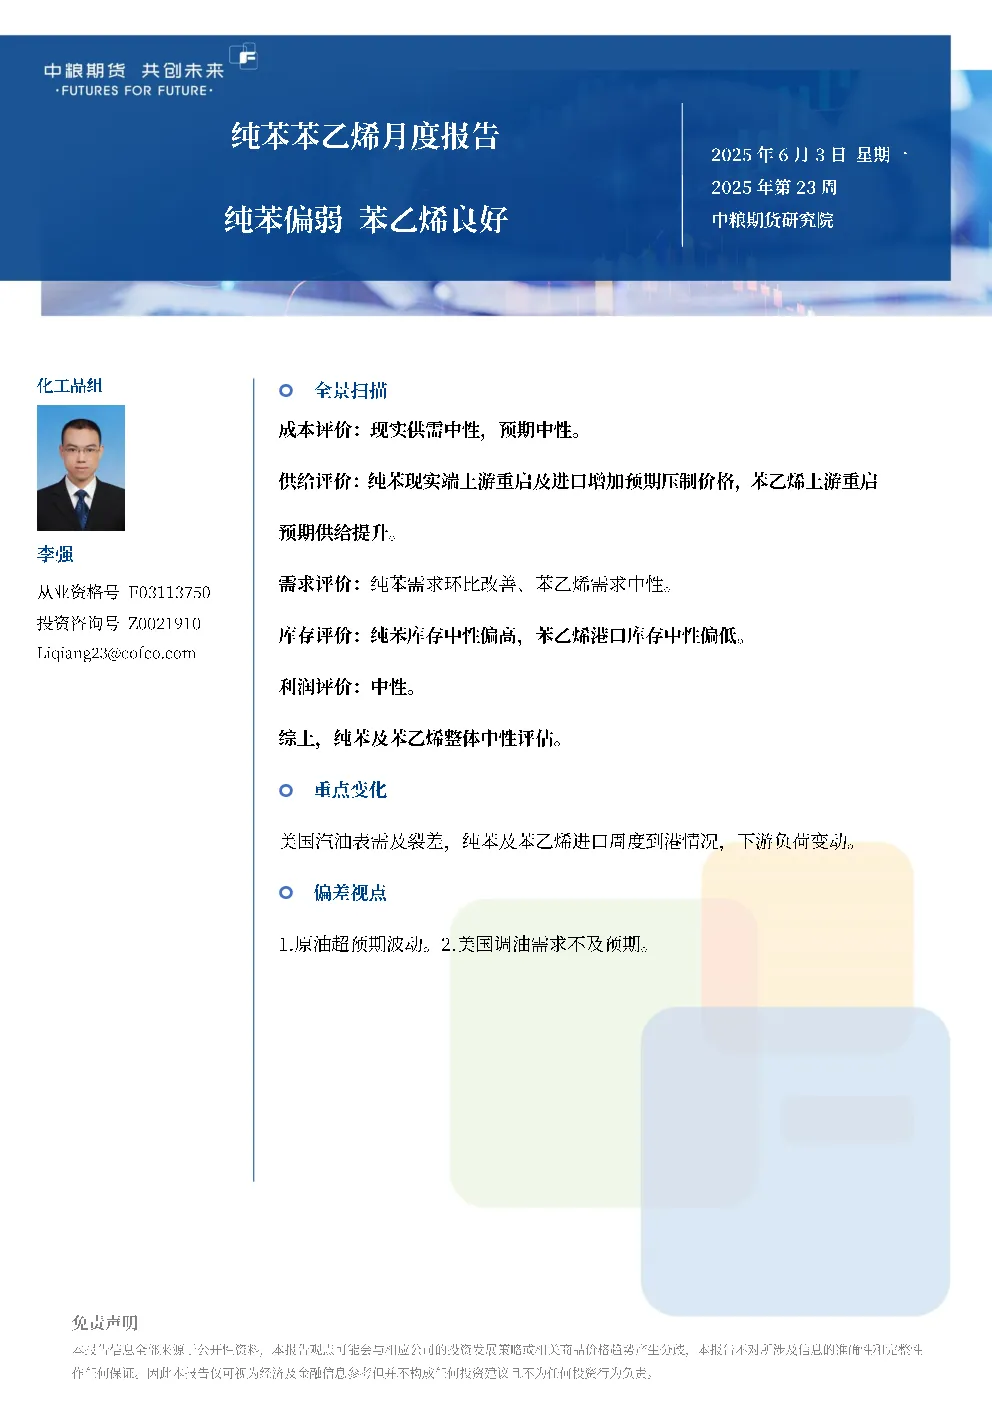Click the 利润评价 line
Screen dimensions: 992x1403
pyautogui.click(x=347, y=687)
